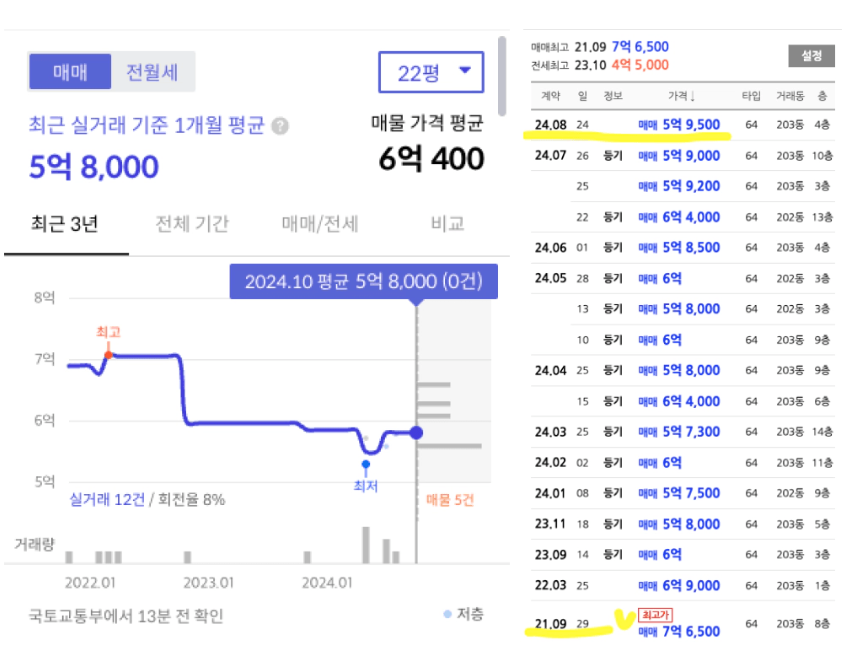Sort by 가격 column header
Screen dimensions: 854x668
pyautogui.click(x=681, y=96)
